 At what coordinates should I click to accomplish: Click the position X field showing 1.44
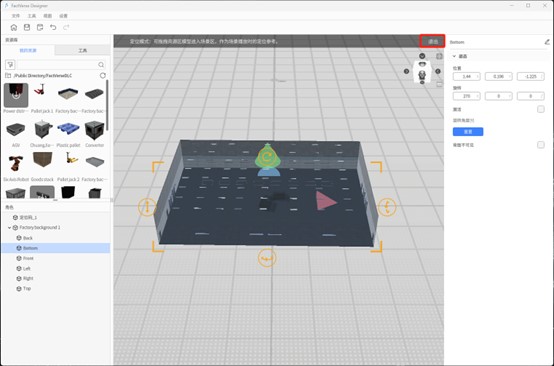(x=466, y=76)
